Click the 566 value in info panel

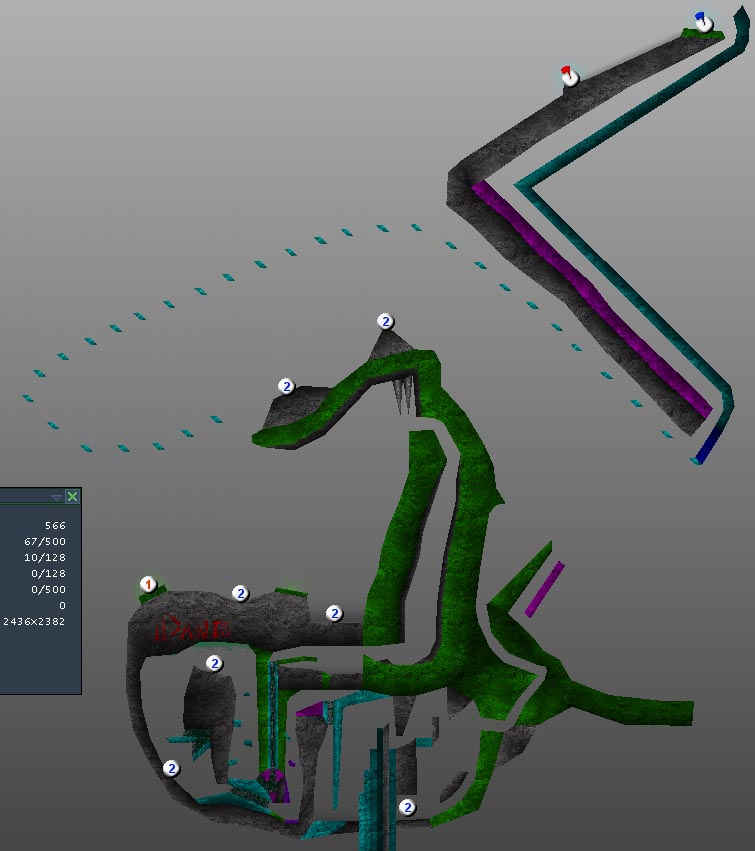(55, 525)
